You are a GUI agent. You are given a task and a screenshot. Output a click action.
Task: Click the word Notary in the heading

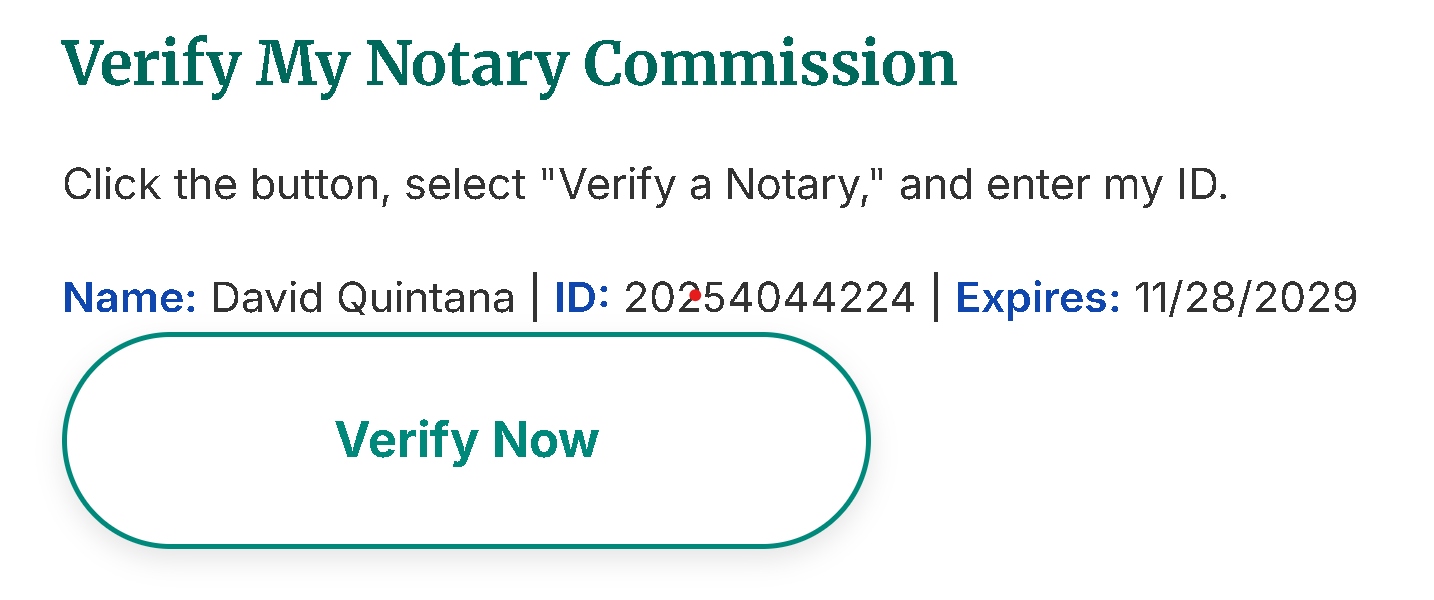coord(467,62)
